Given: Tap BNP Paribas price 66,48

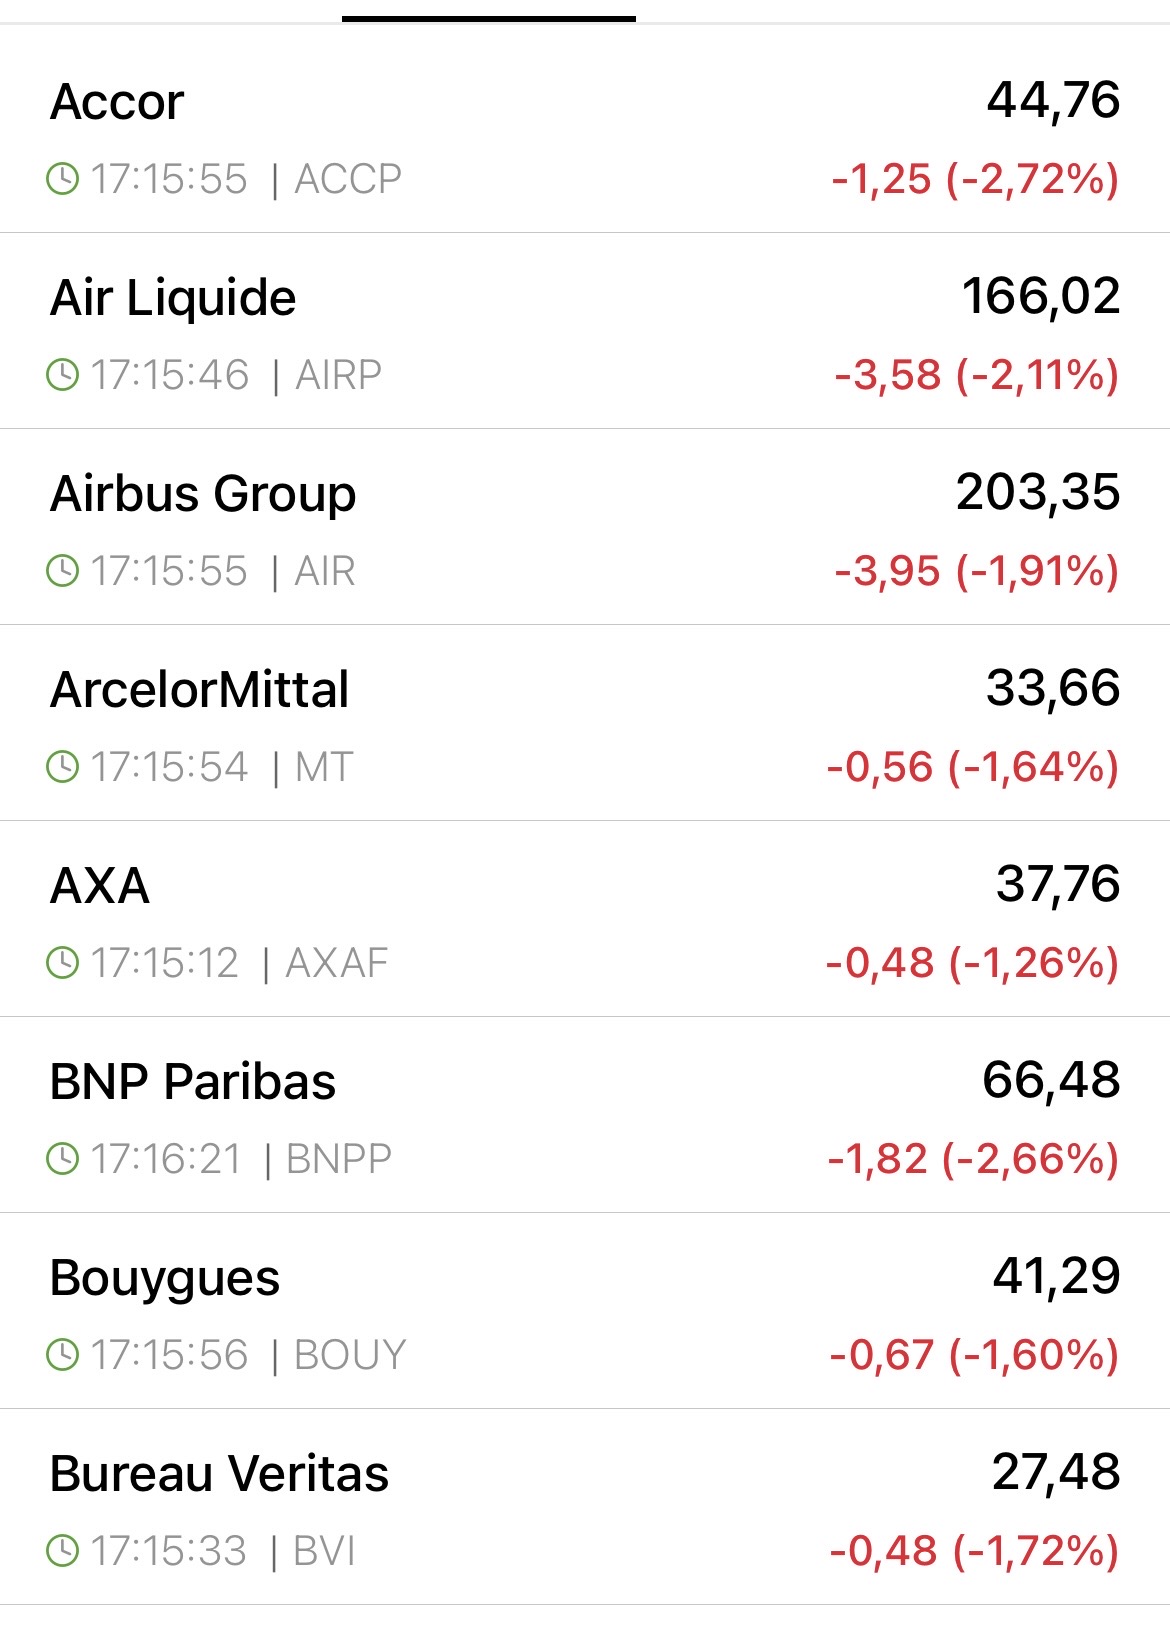Looking at the screenshot, I should point(1050,1081).
